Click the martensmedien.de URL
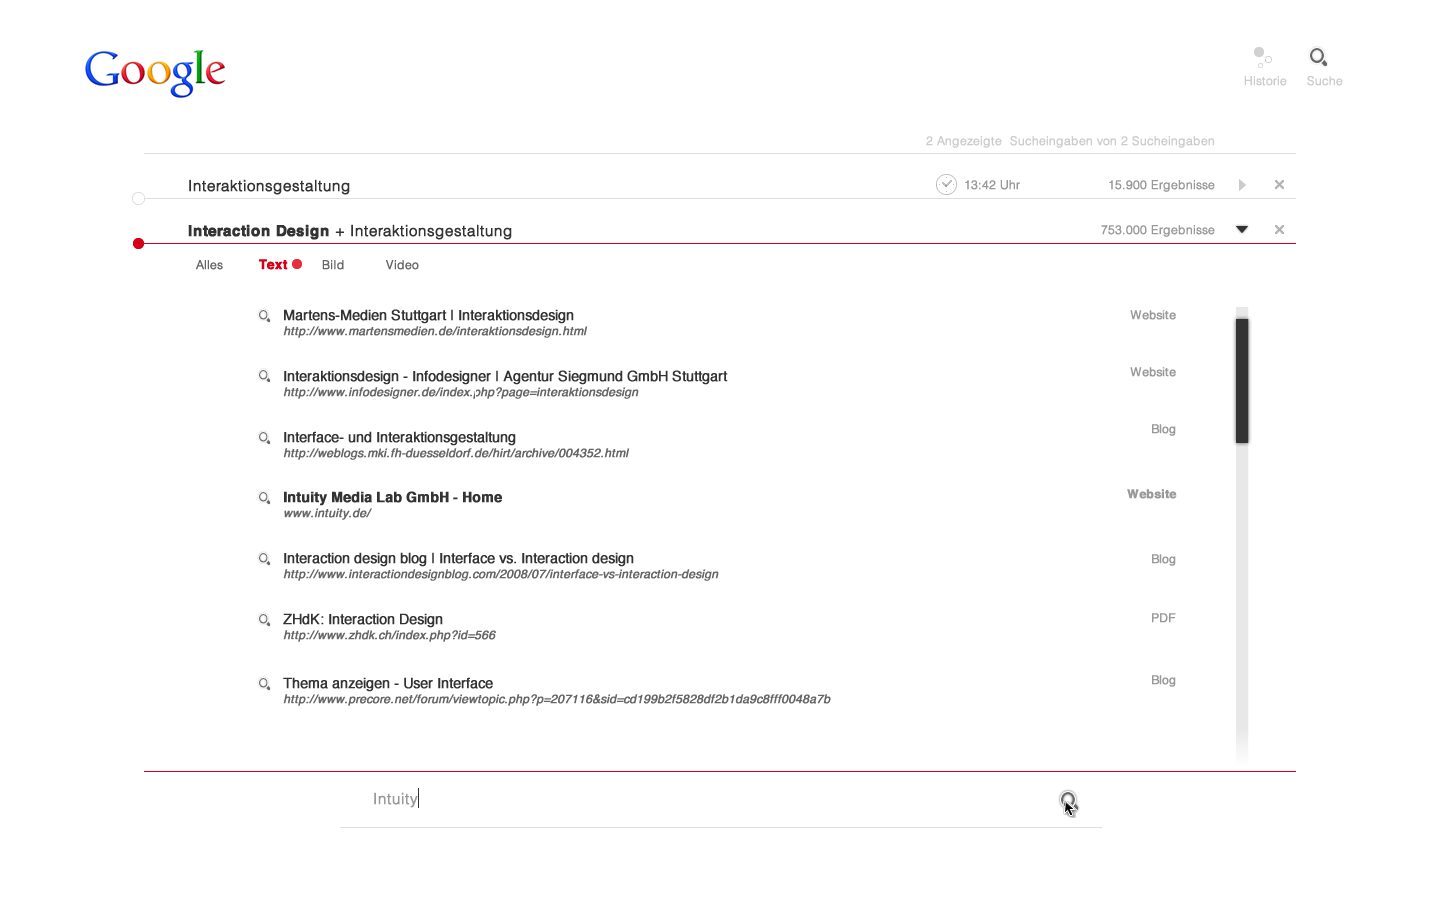This screenshot has height=900, width=1440. [435, 331]
